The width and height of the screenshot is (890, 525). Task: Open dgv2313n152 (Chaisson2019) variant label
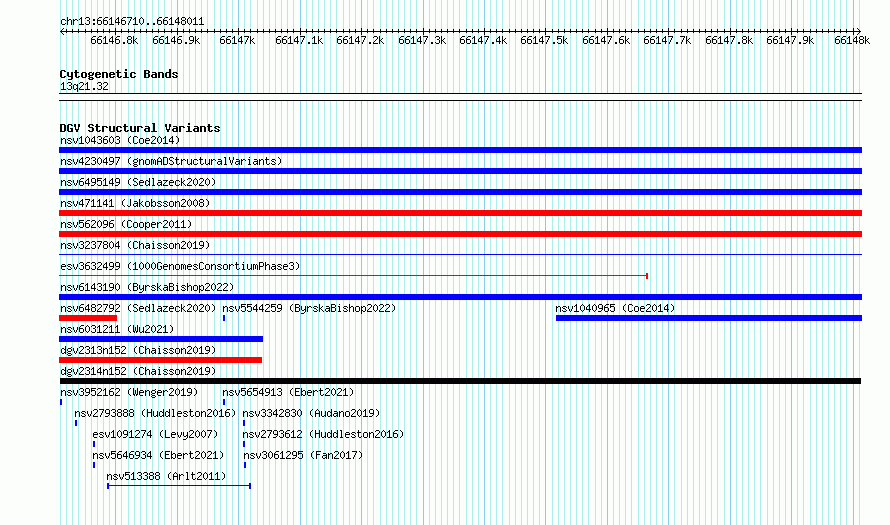pos(138,350)
